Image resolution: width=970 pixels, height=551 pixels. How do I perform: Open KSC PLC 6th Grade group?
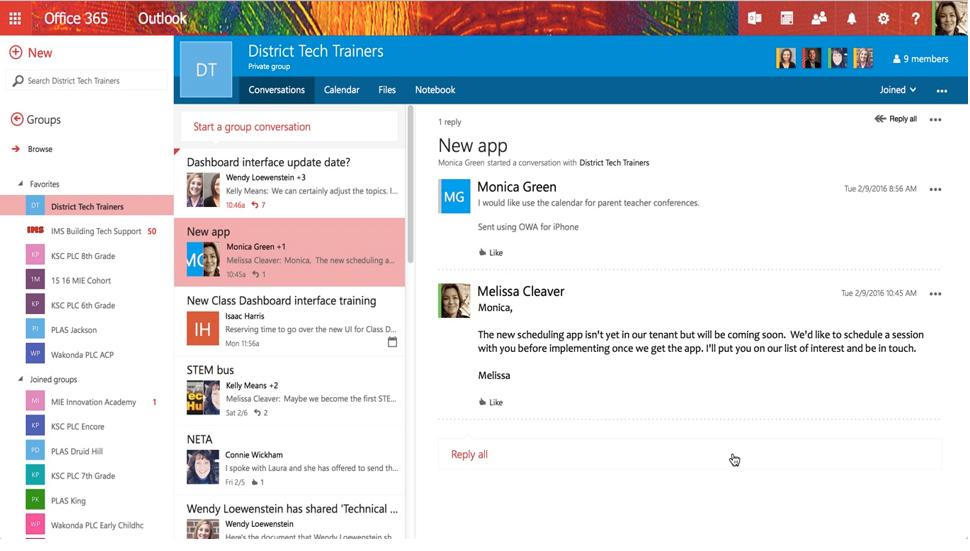pos(87,305)
